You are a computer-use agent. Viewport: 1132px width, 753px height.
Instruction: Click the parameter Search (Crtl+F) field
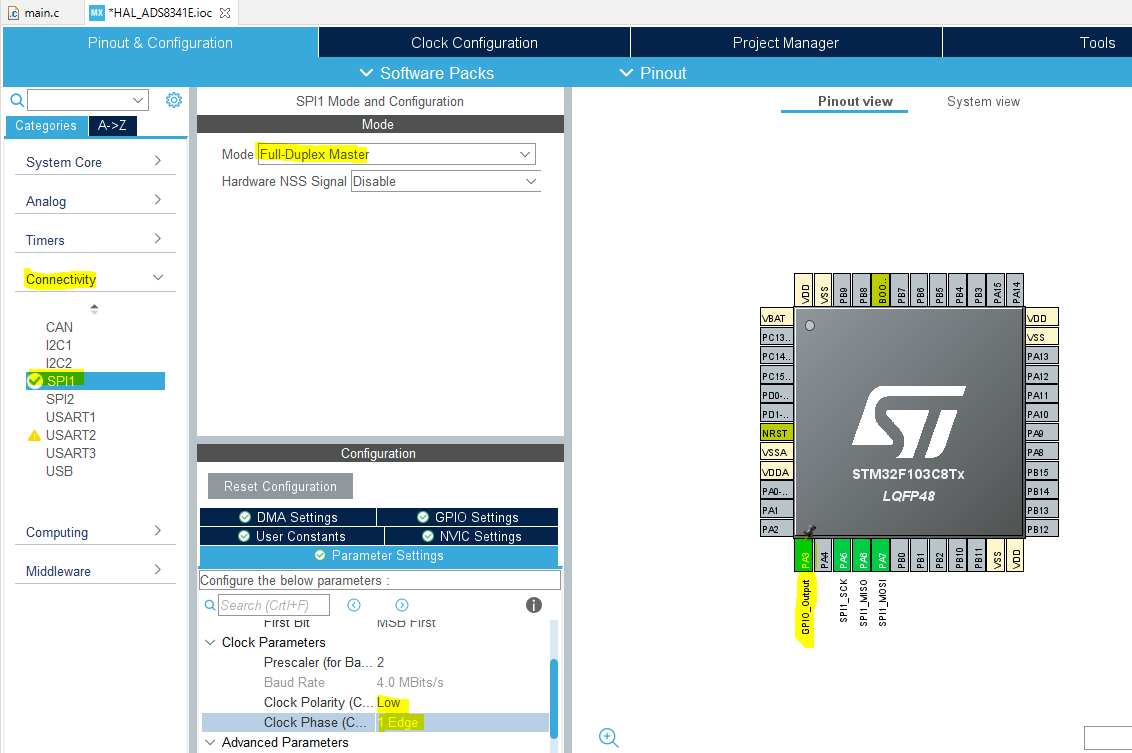click(x=274, y=605)
